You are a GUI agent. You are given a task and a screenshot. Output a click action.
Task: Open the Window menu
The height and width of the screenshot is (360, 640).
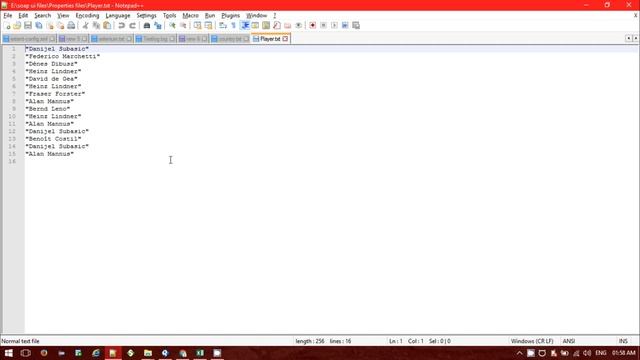click(256, 16)
